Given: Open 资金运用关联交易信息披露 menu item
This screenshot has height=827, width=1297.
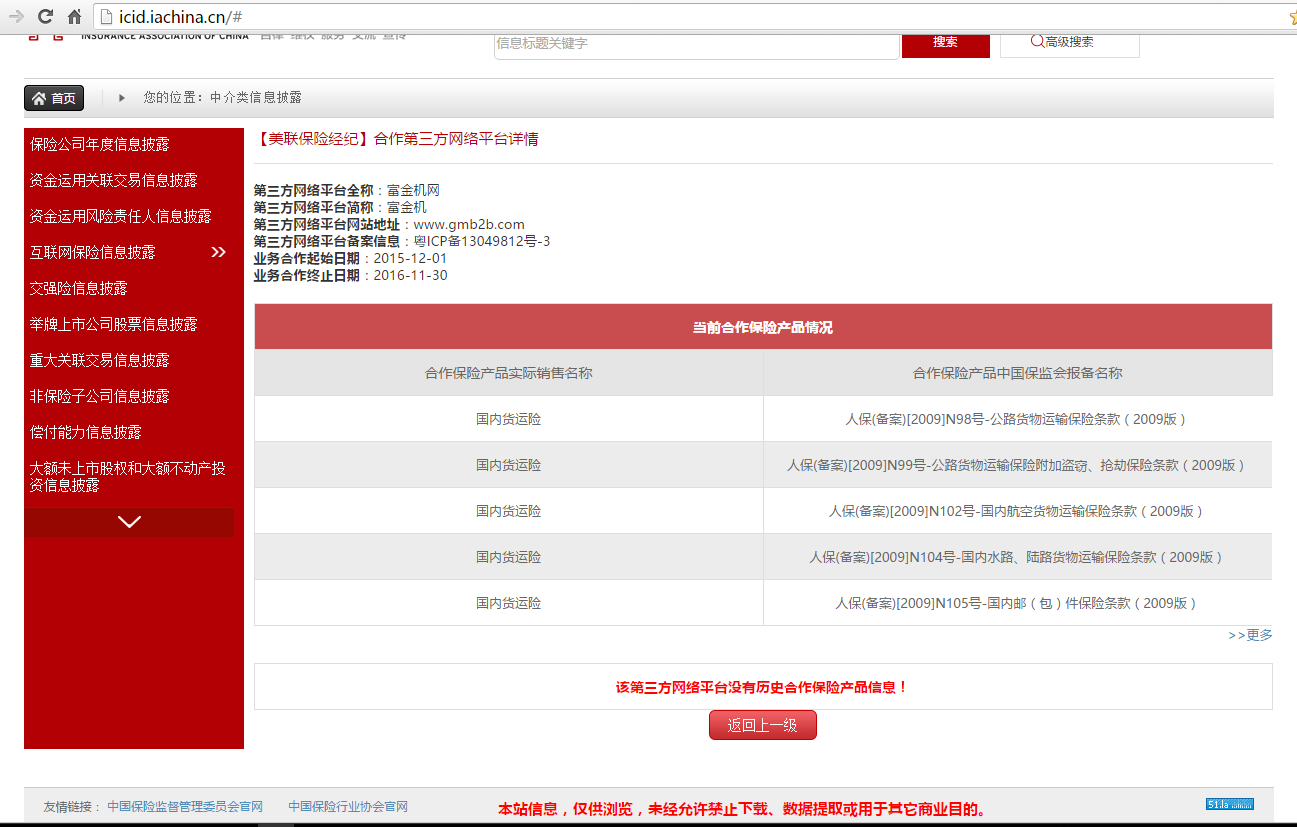Looking at the screenshot, I should point(114,180).
